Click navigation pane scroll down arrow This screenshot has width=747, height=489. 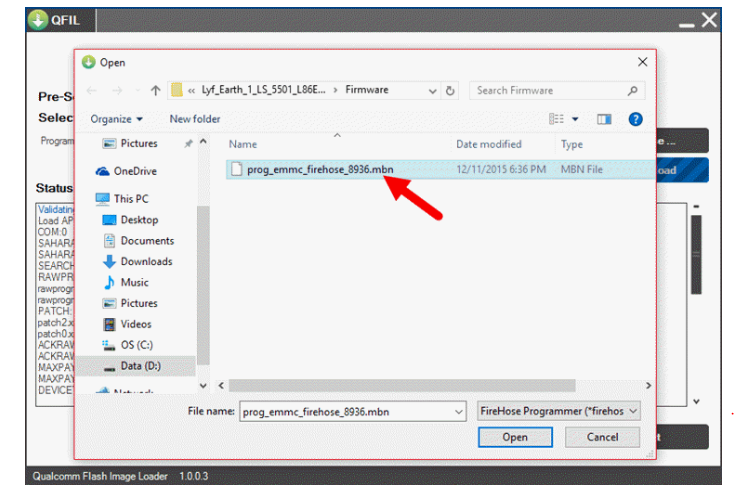[203, 386]
